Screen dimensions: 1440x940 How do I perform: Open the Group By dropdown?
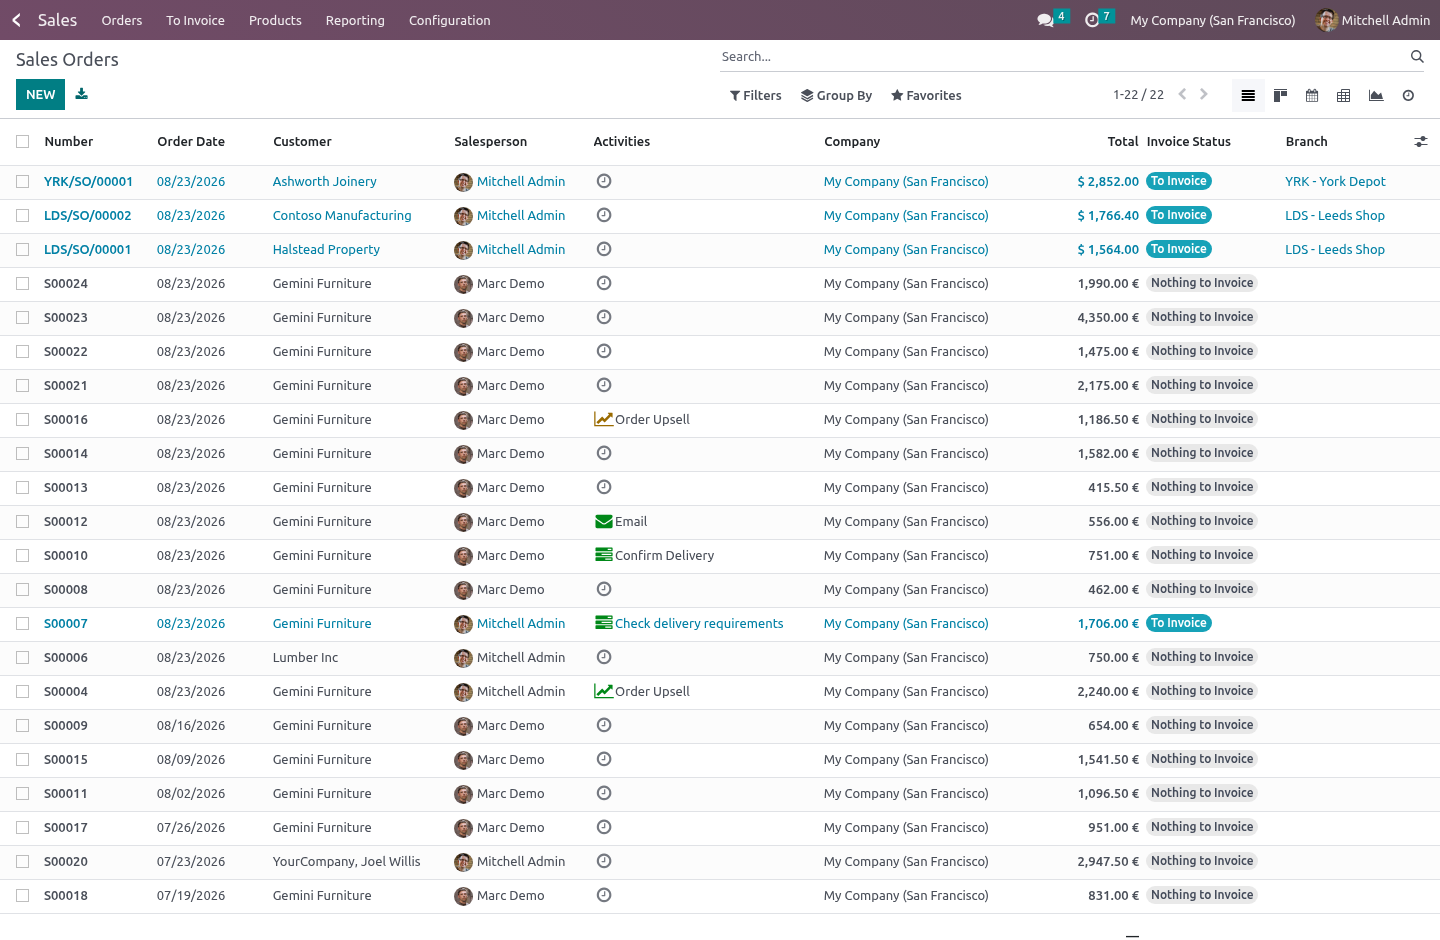point(837,96)
